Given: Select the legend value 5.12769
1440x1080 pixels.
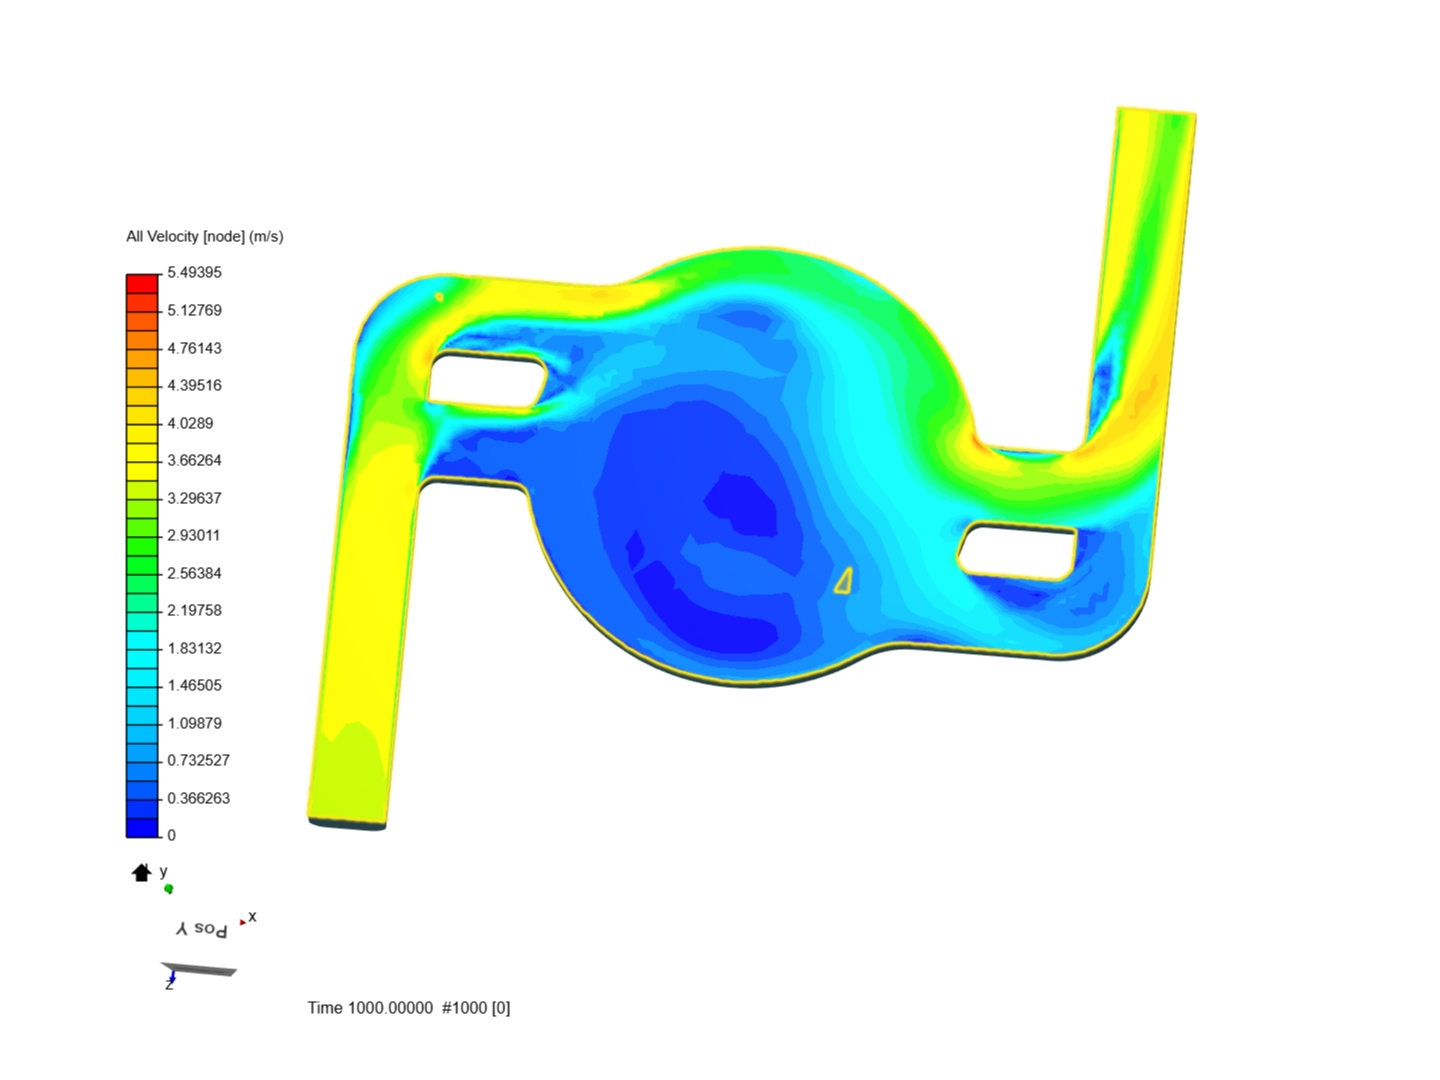Looking at the screenshot, I should (x=194, y=310).
